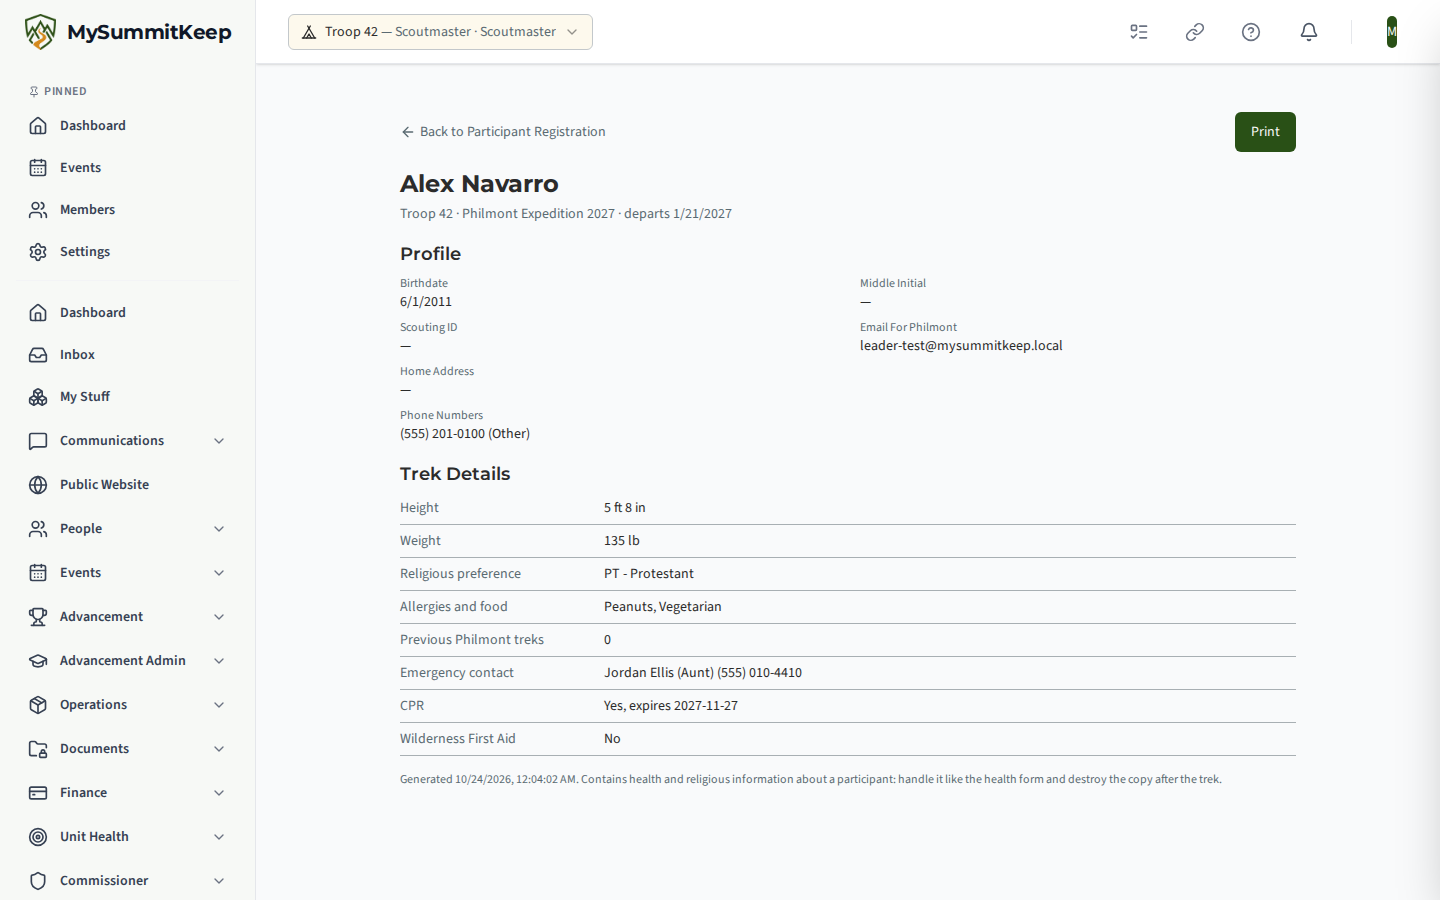Expand the Events section with the chevron
Viewport: 1440px width, 900px height.
[x=219, y=572]
